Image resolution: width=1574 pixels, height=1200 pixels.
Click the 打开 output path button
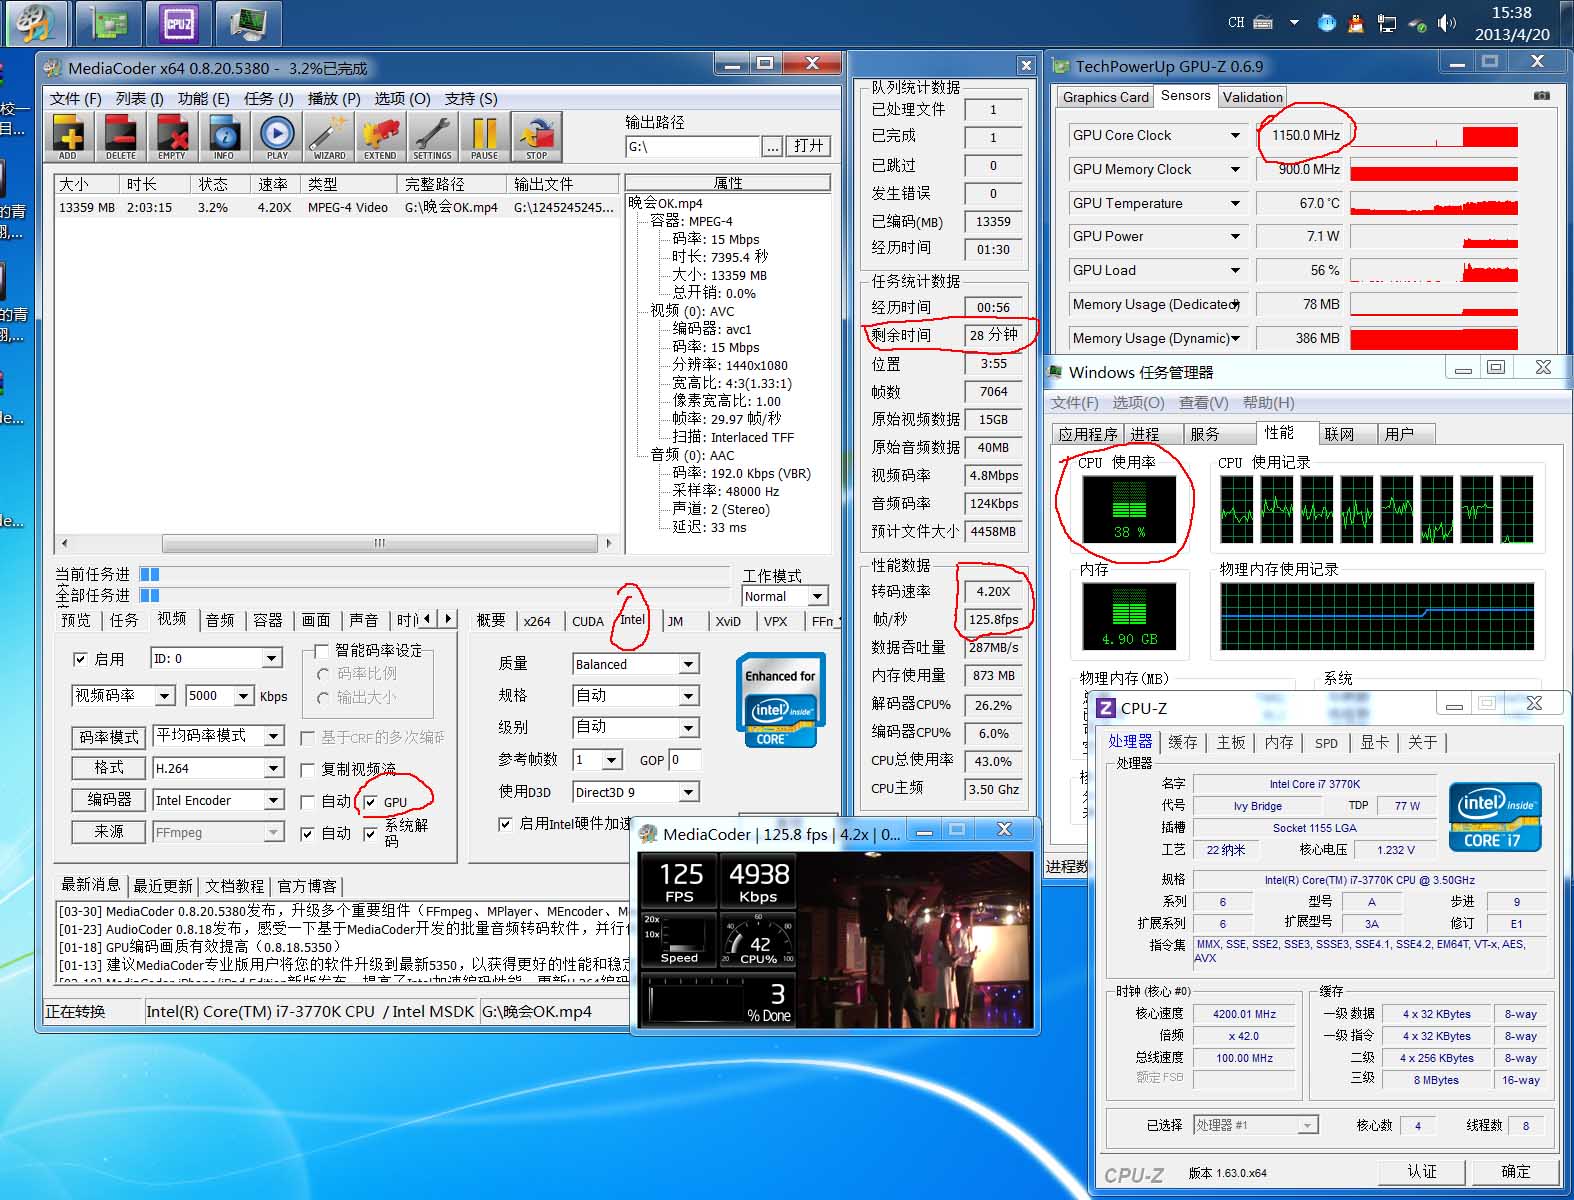coord(809,146)
